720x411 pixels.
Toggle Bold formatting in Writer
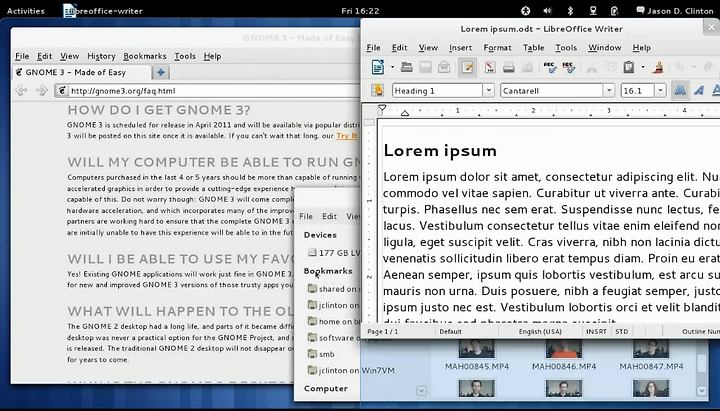680,90
